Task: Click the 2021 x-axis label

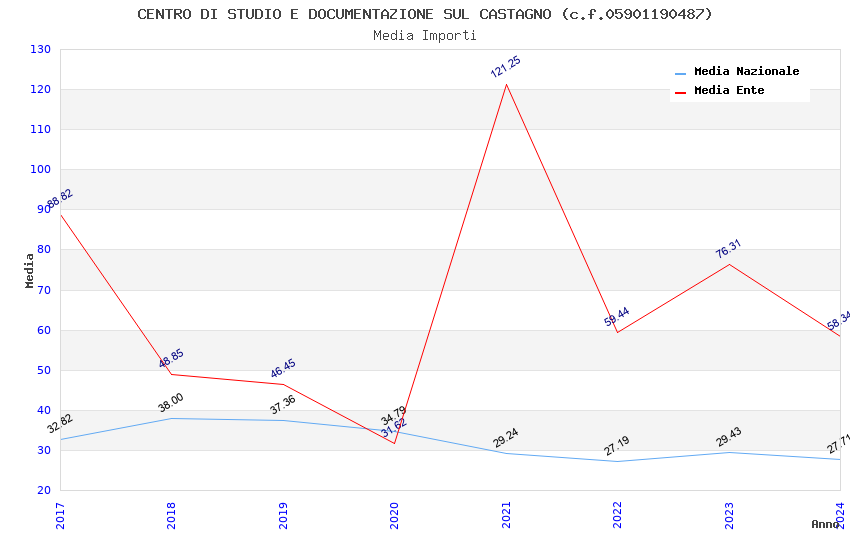Action: tap(506, 516)
